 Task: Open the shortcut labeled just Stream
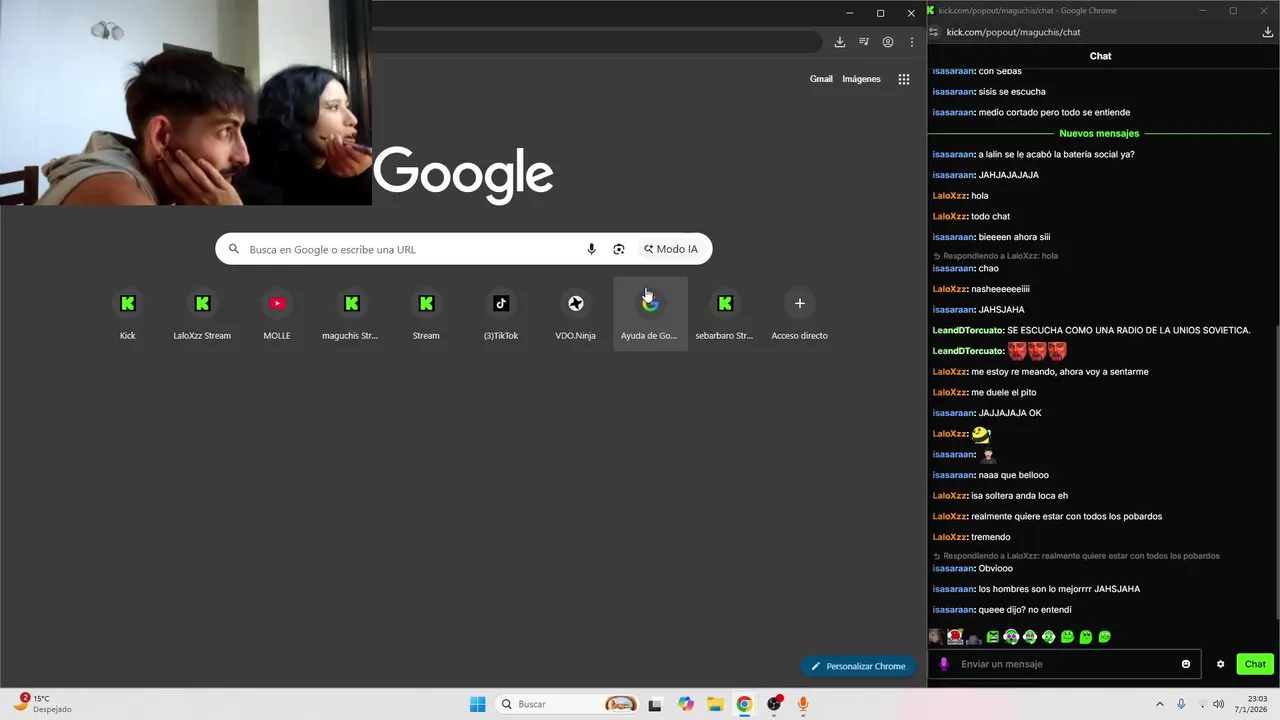426,312
